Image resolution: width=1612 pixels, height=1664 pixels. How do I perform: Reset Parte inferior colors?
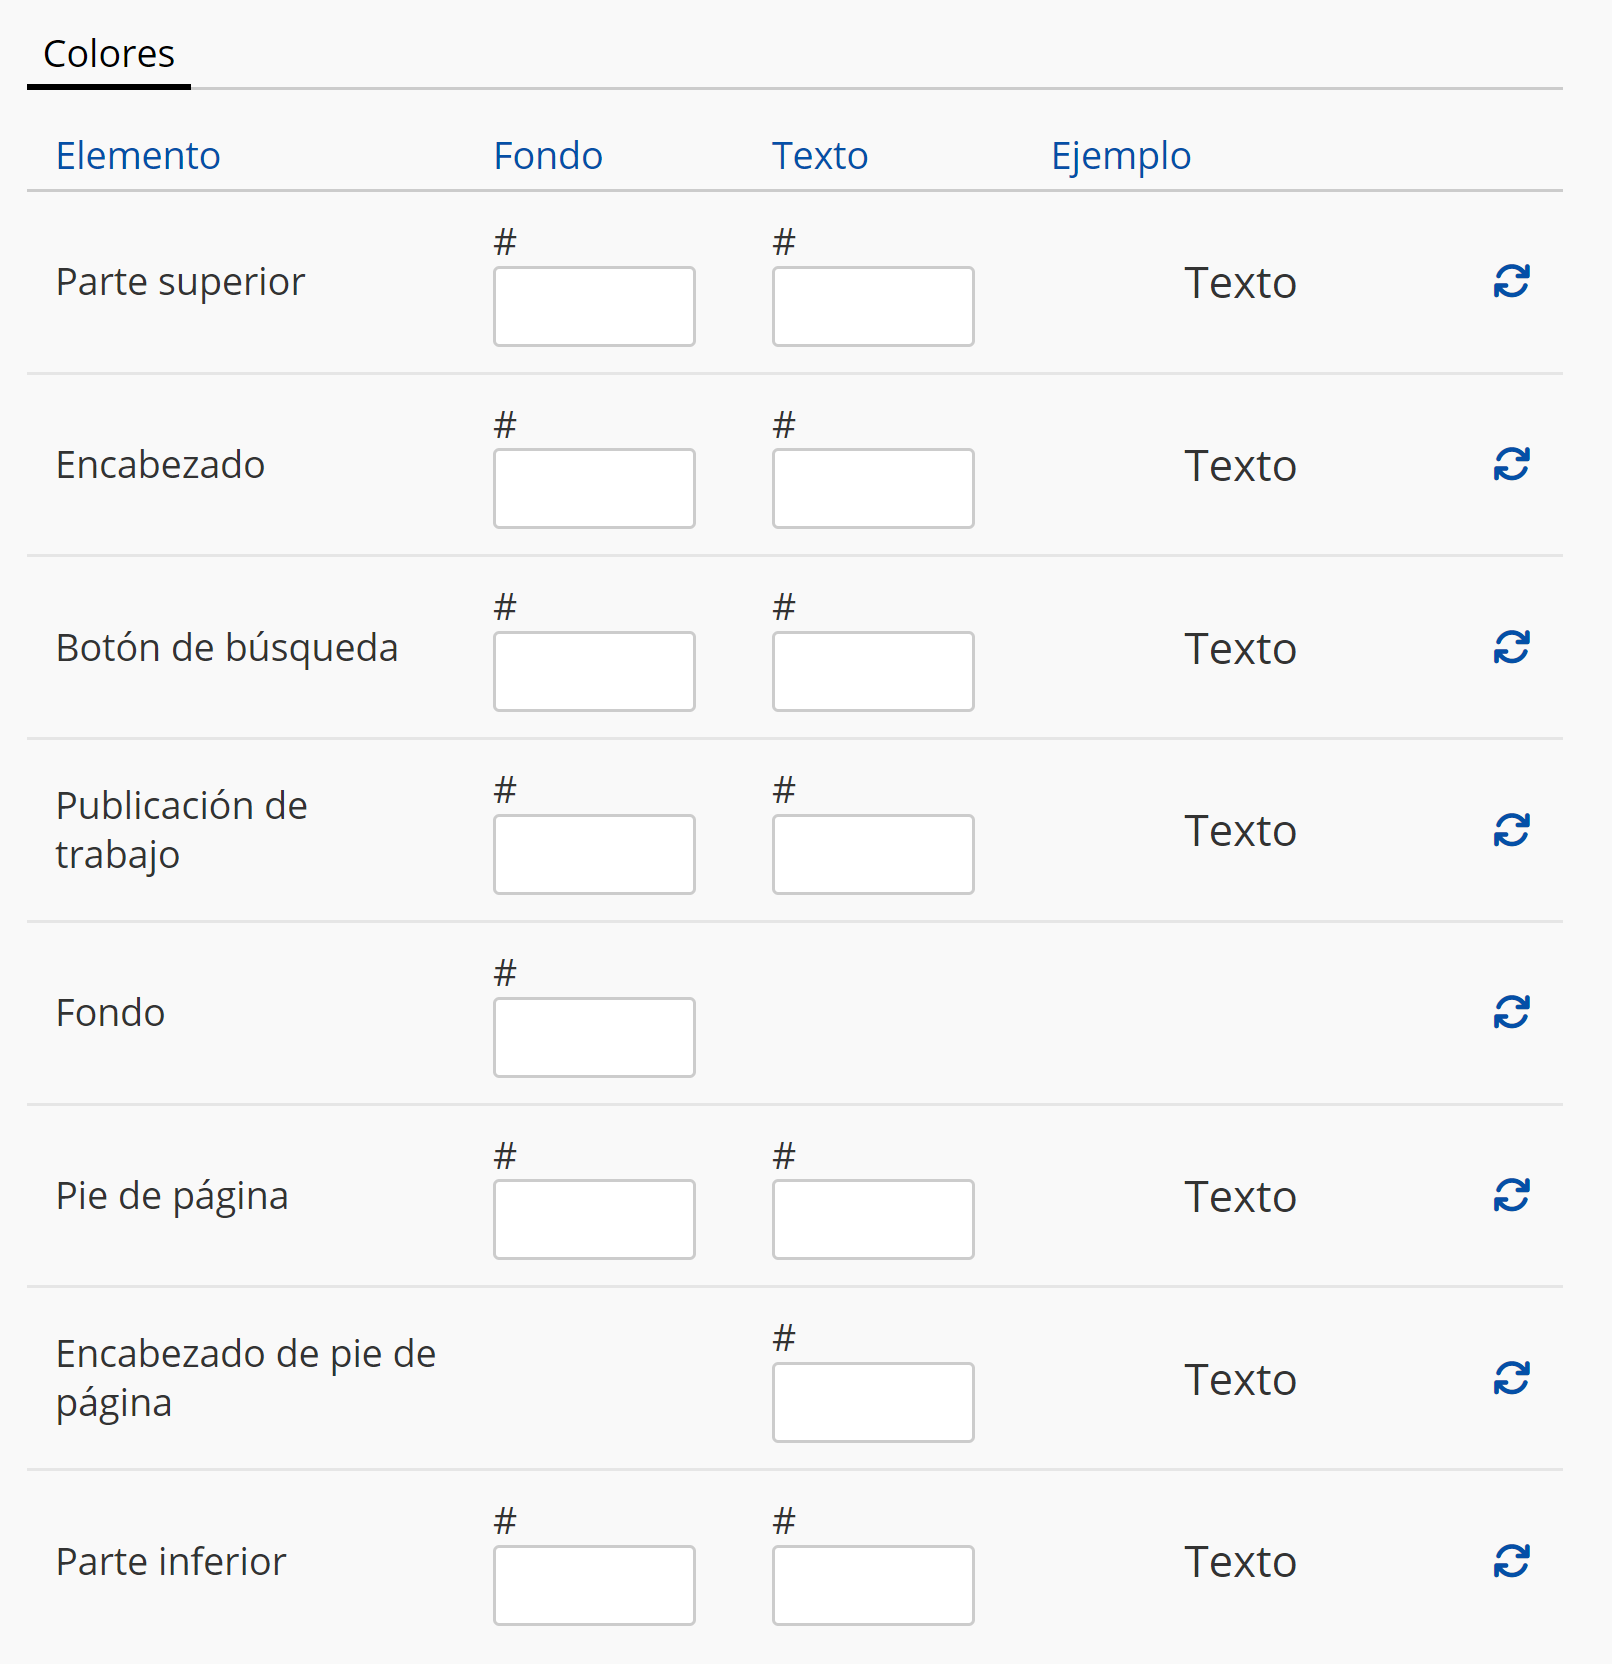(x=1511, y=1561)
